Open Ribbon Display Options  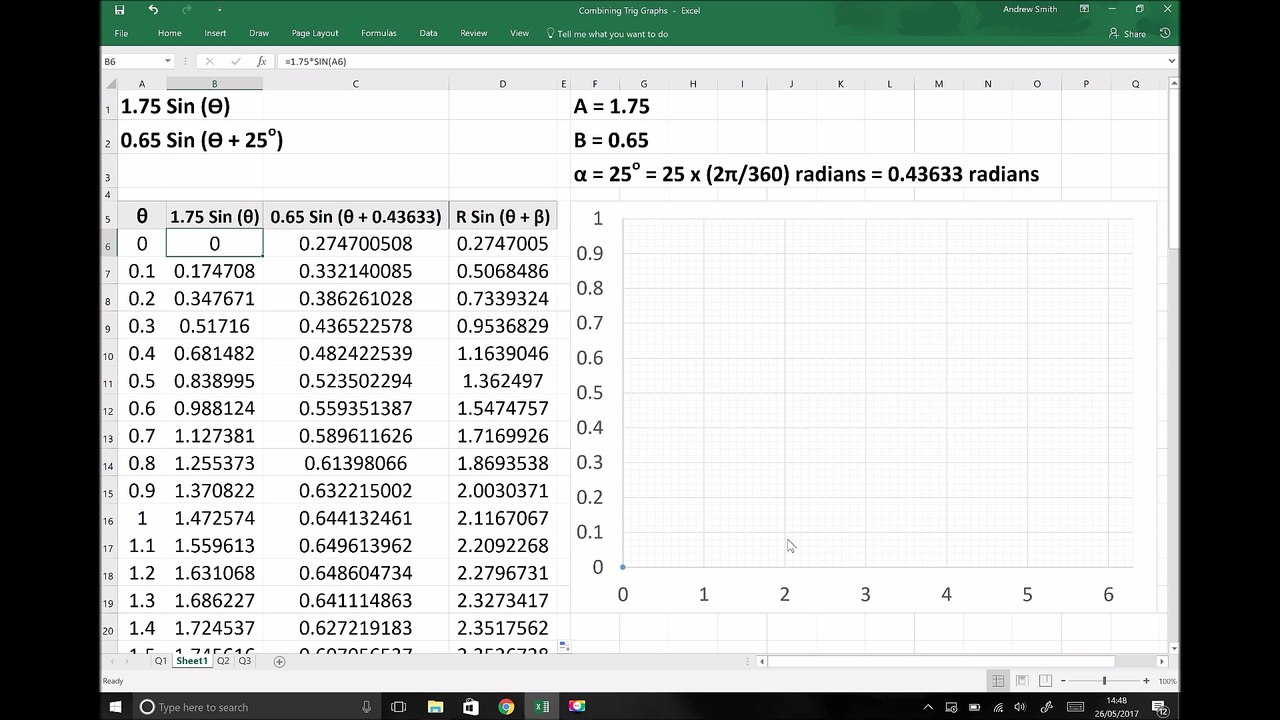pyautogui.click(x=1084, y=9)
